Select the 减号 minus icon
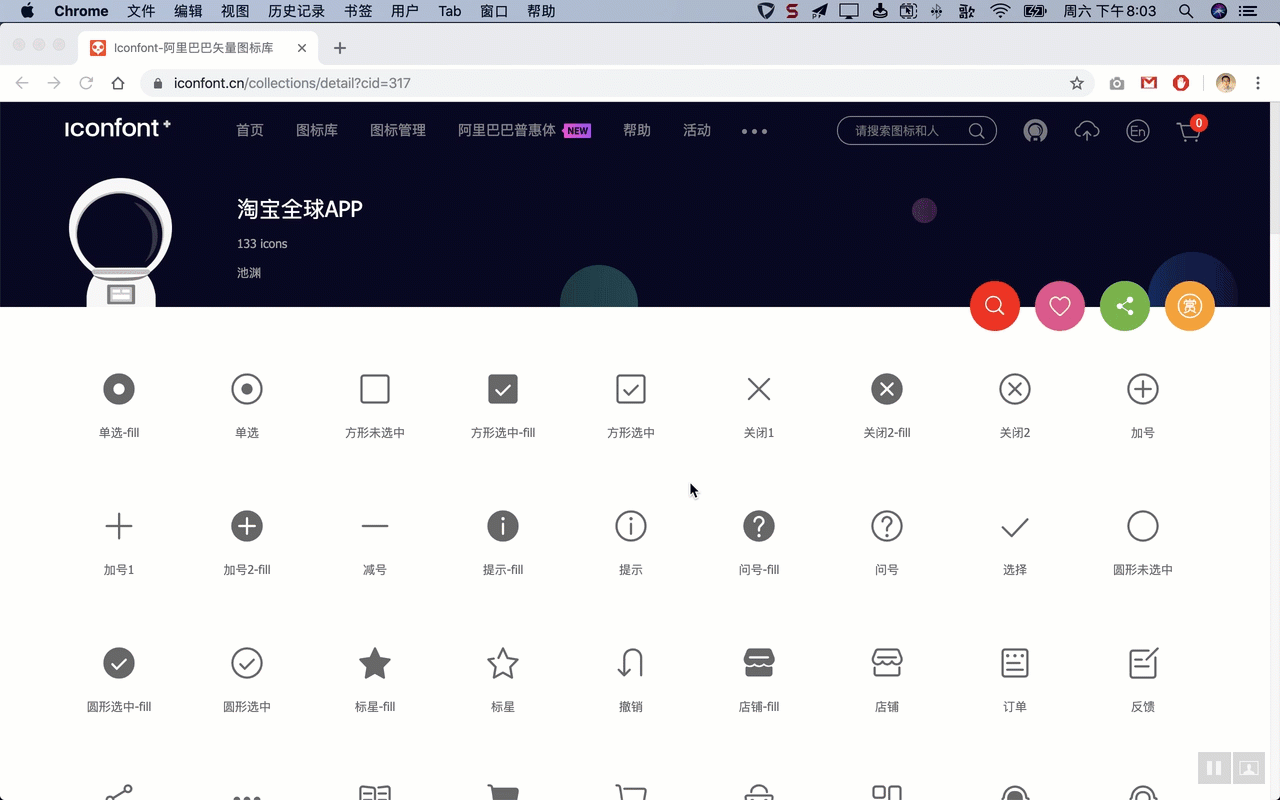 375,526
